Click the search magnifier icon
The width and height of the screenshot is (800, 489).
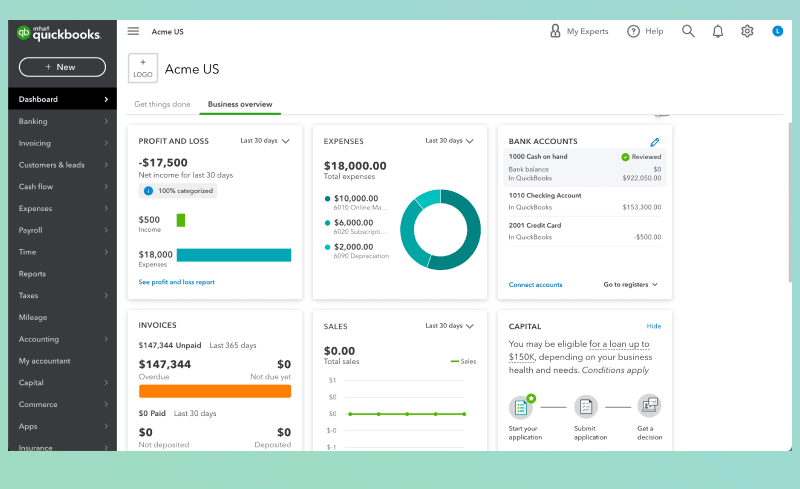point(688,31)
